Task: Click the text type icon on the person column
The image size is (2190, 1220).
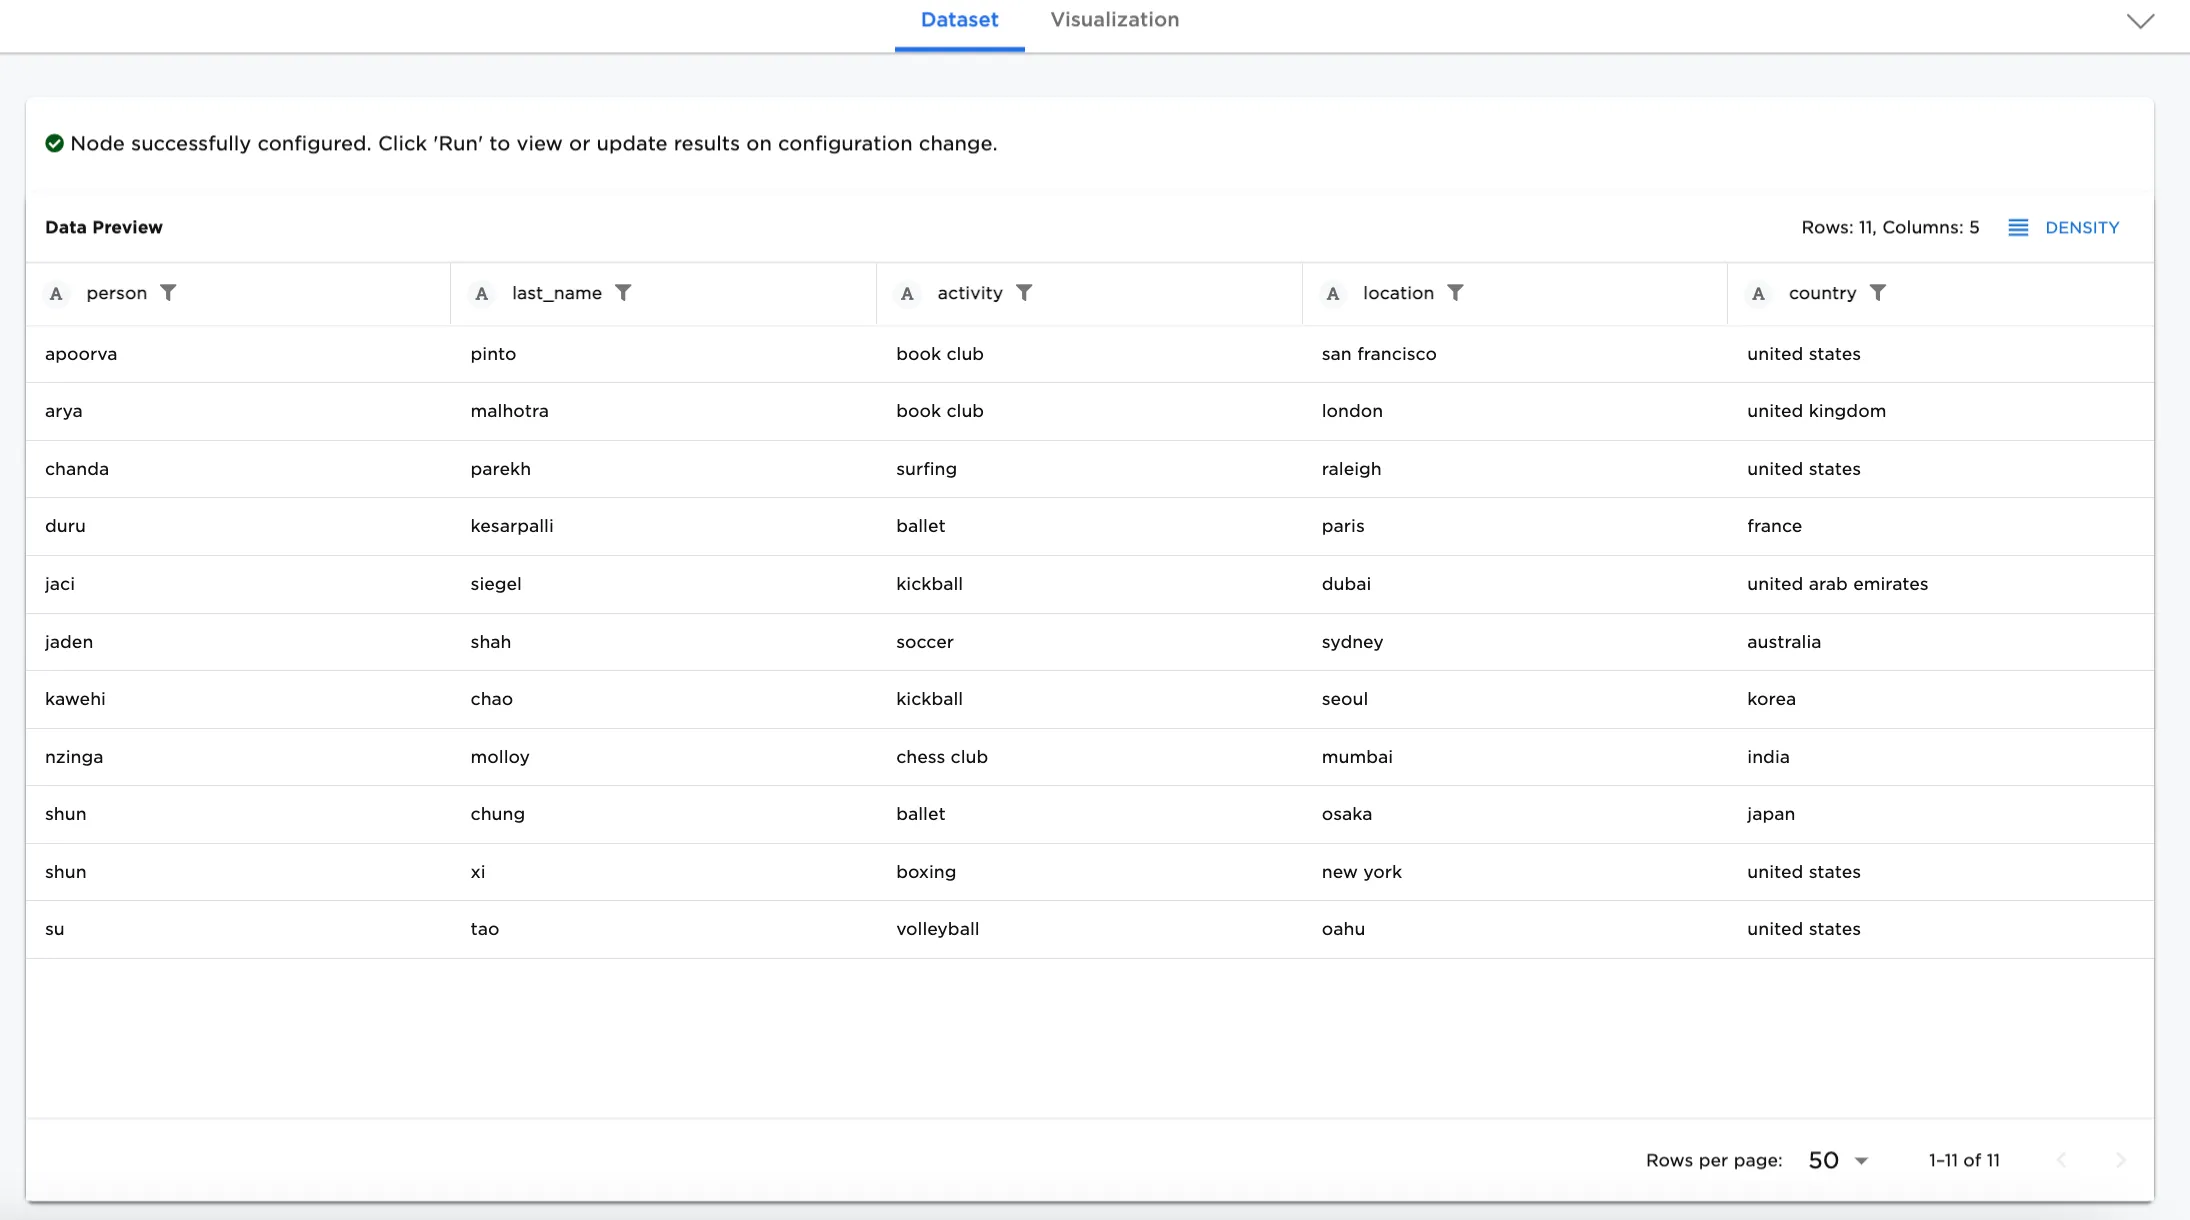Action: [56, 293]
